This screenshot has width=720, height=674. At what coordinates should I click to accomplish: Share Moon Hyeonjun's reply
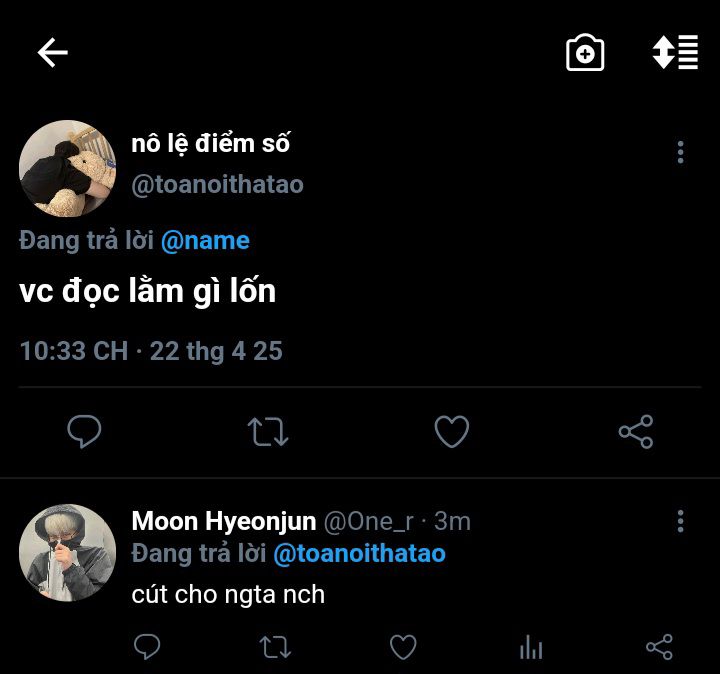[x=659, y=647]
